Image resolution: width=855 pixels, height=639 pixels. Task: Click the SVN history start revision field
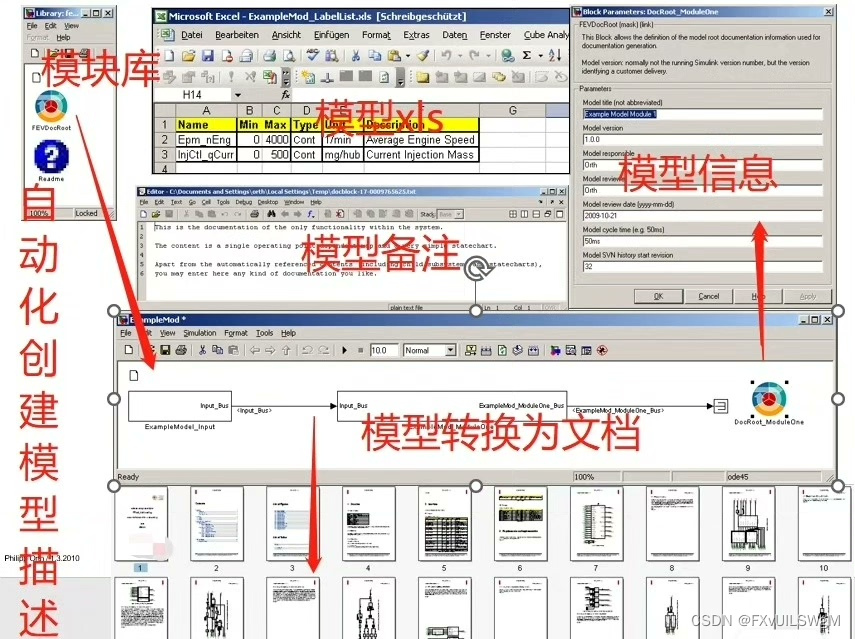coord(702,266)
